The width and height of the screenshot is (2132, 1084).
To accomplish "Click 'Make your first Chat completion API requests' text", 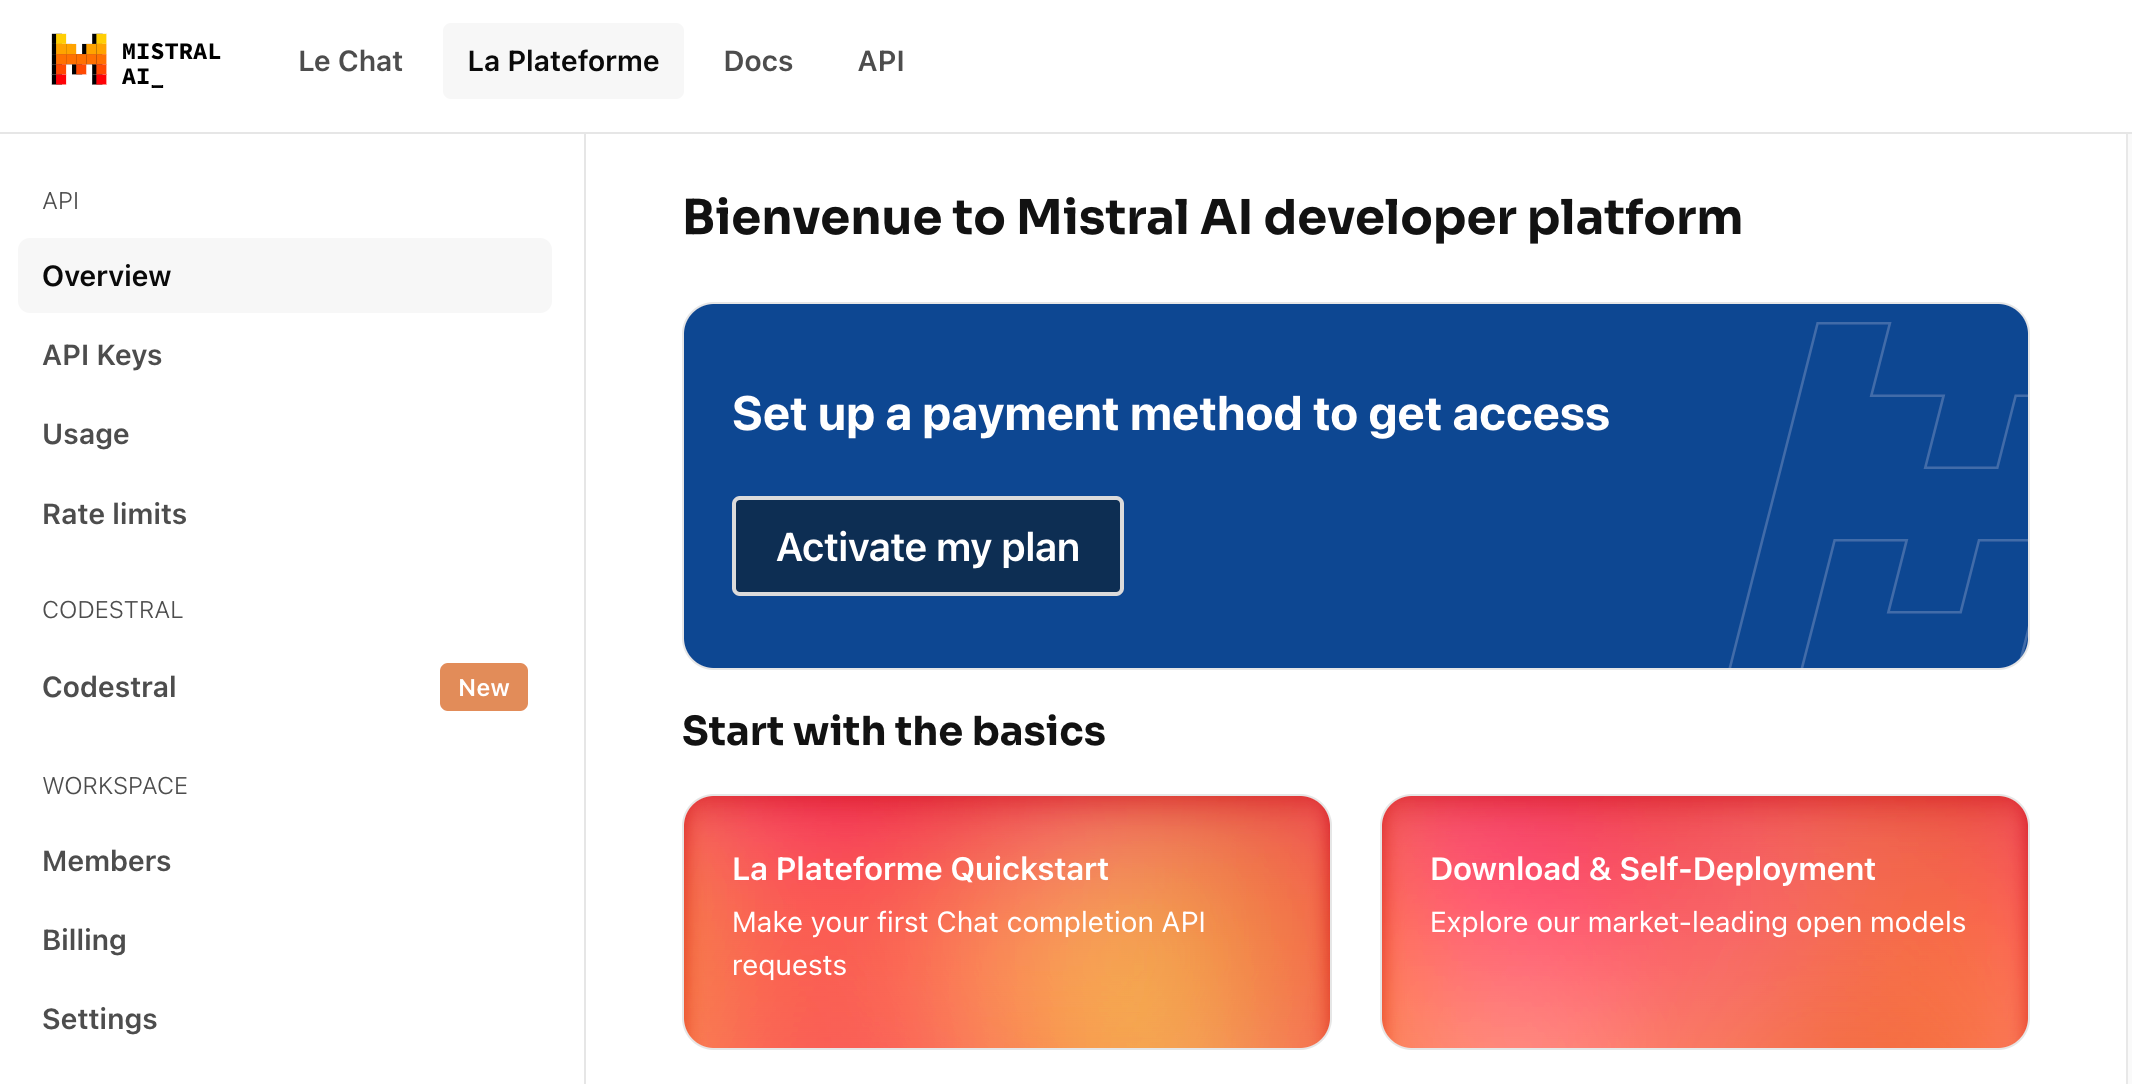I will (x=969, y=943).
